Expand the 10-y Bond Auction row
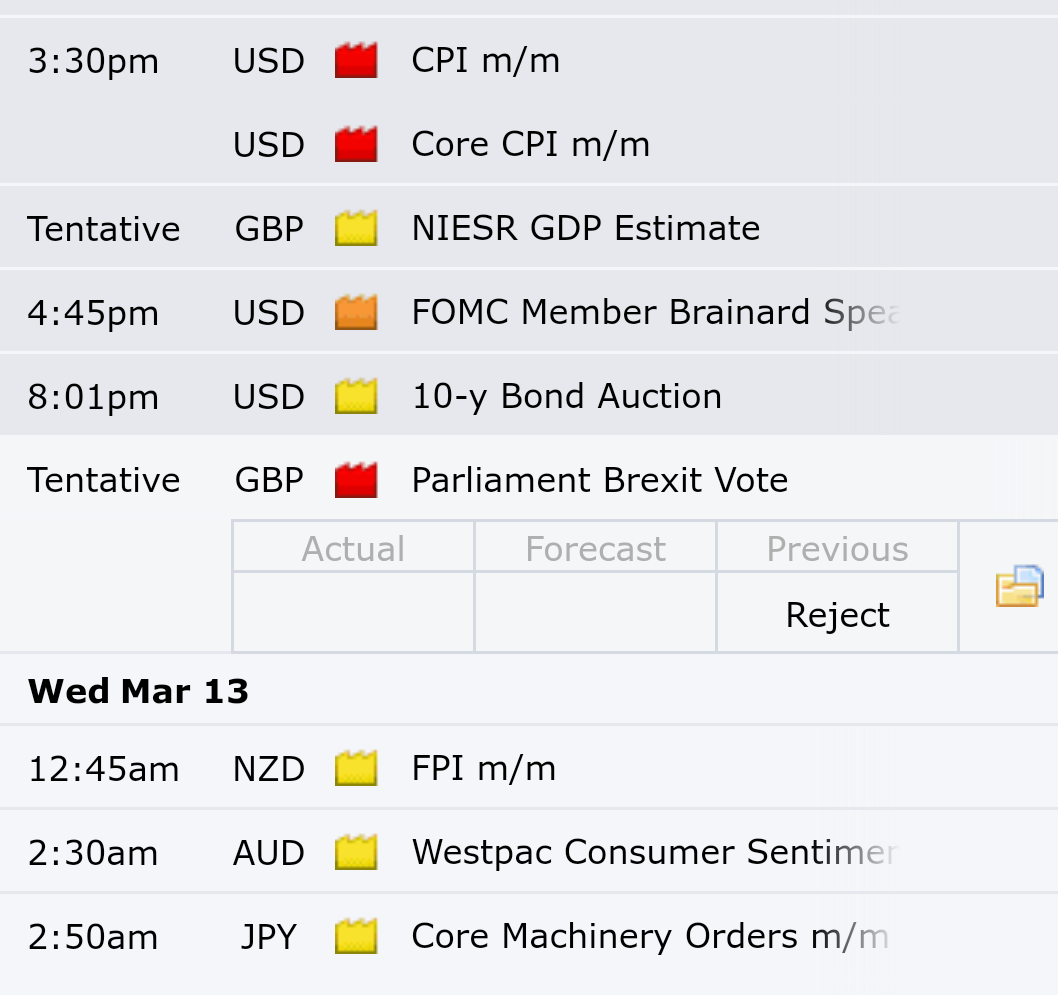Image resolution: width=1058 pixels, height=995 pixels. [566, 397]
